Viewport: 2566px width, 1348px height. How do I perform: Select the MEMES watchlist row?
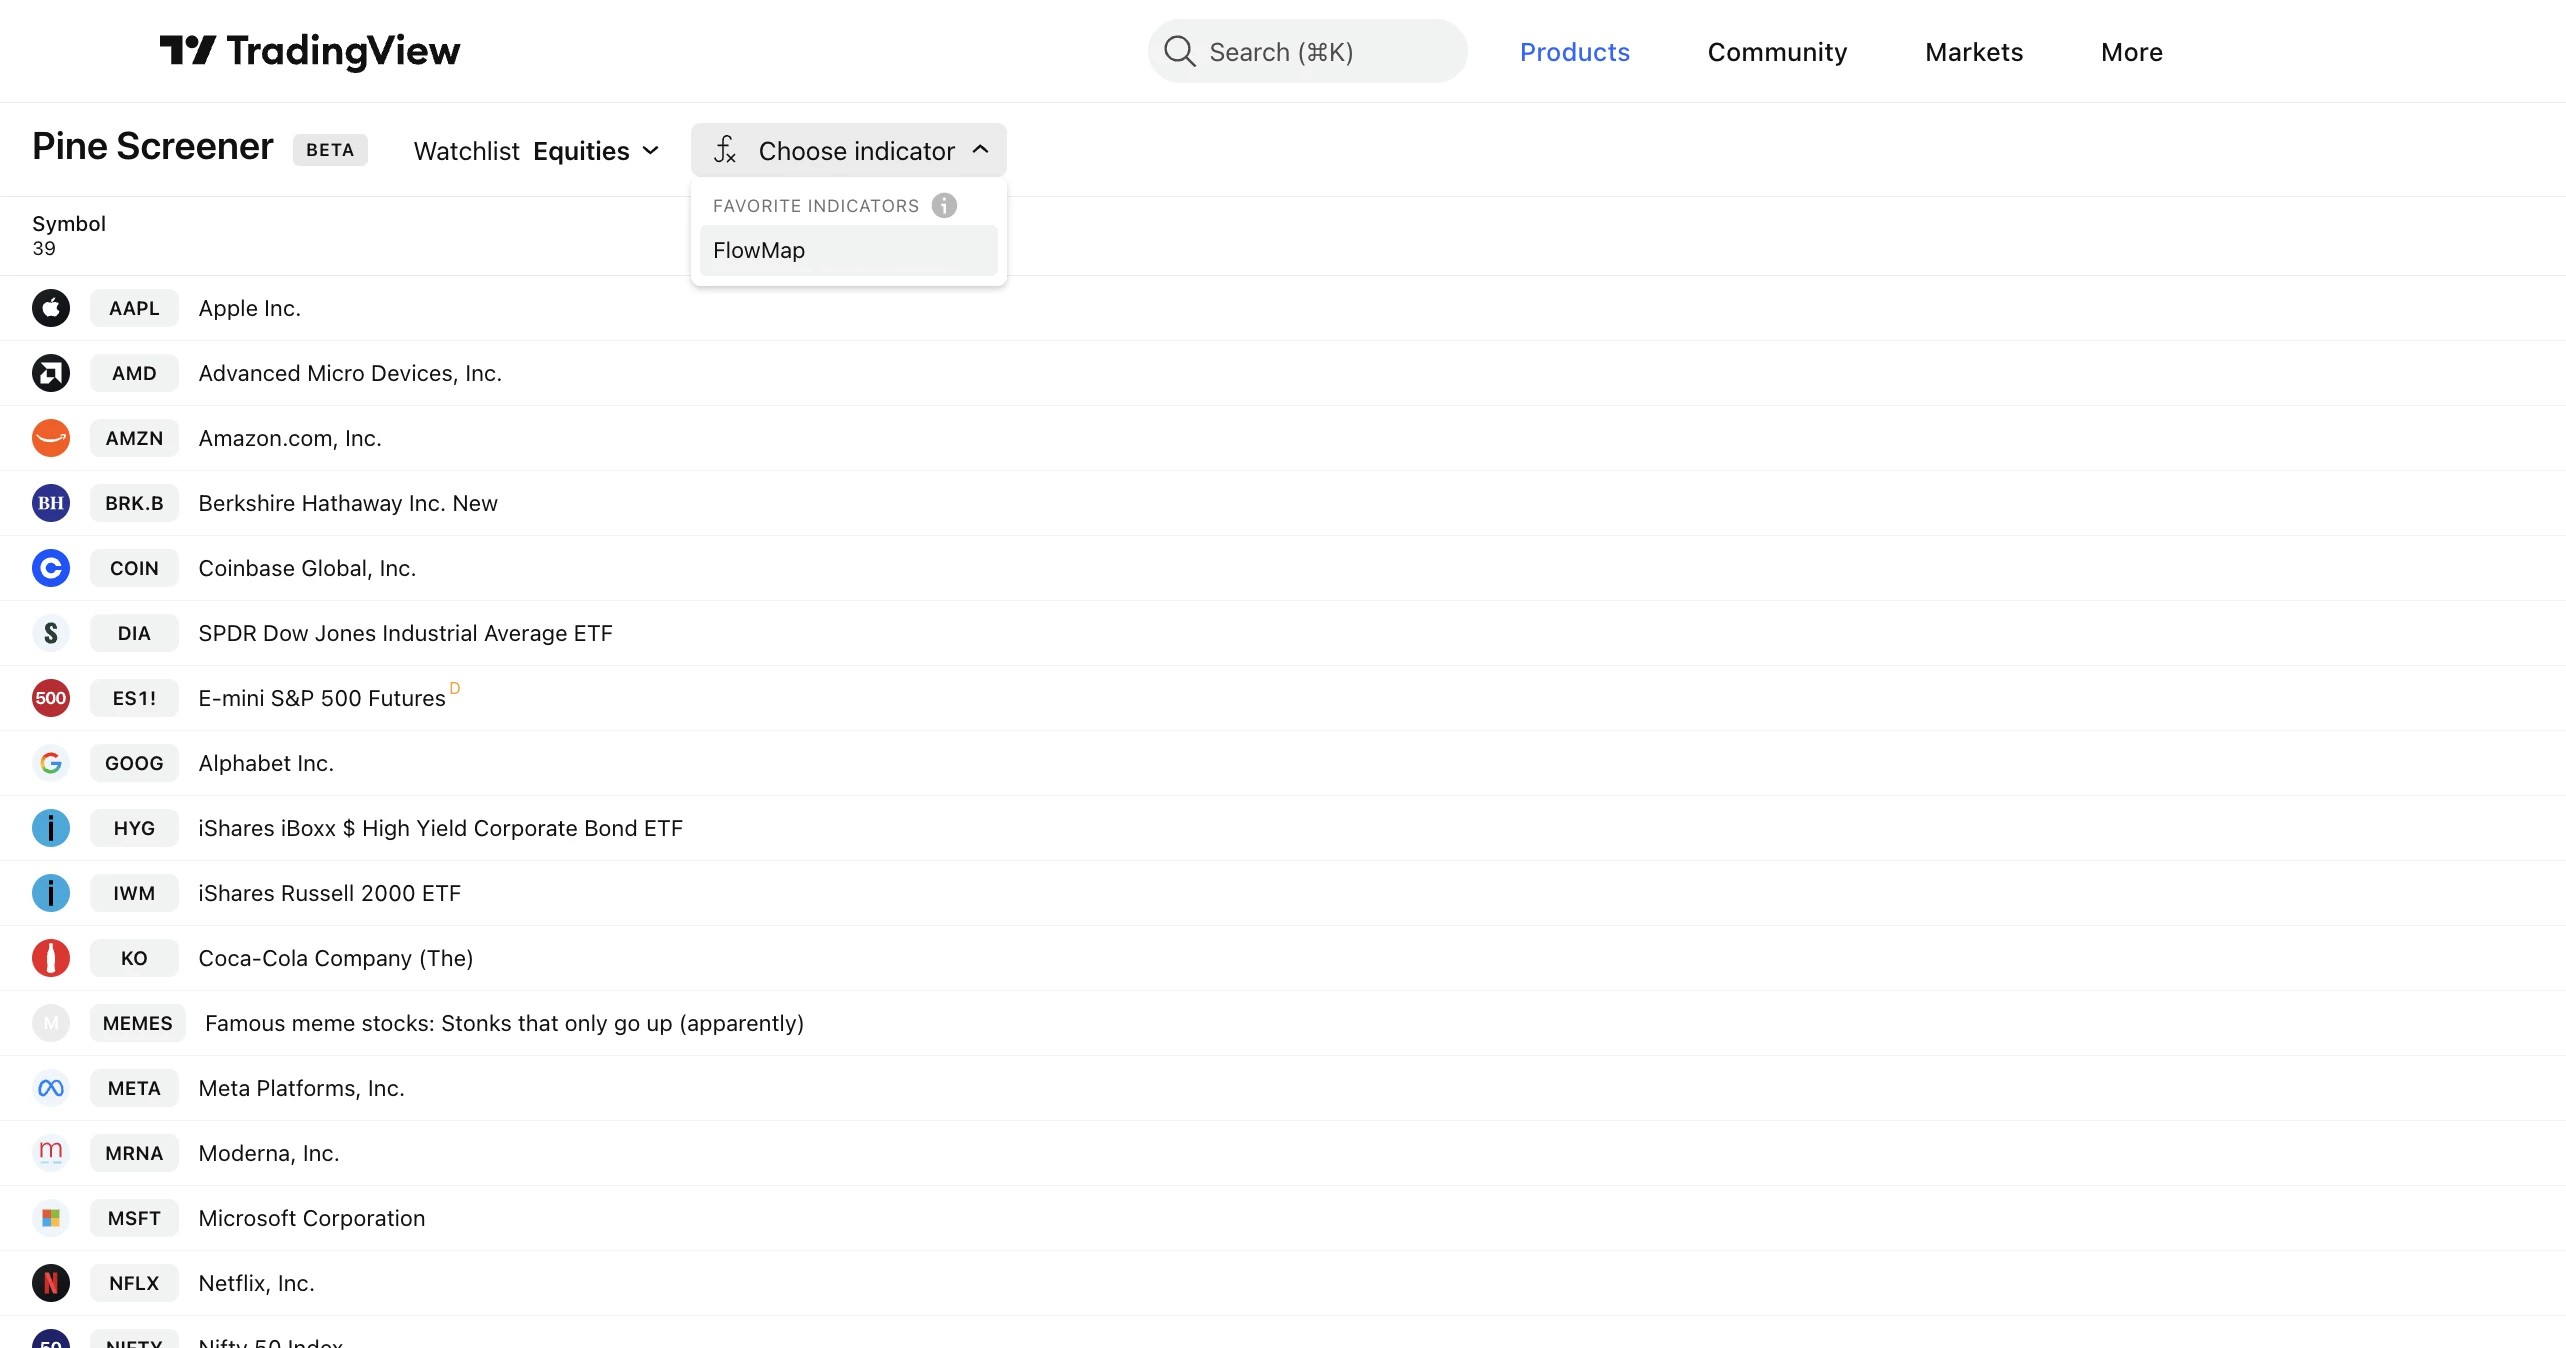pos(137,1023)
